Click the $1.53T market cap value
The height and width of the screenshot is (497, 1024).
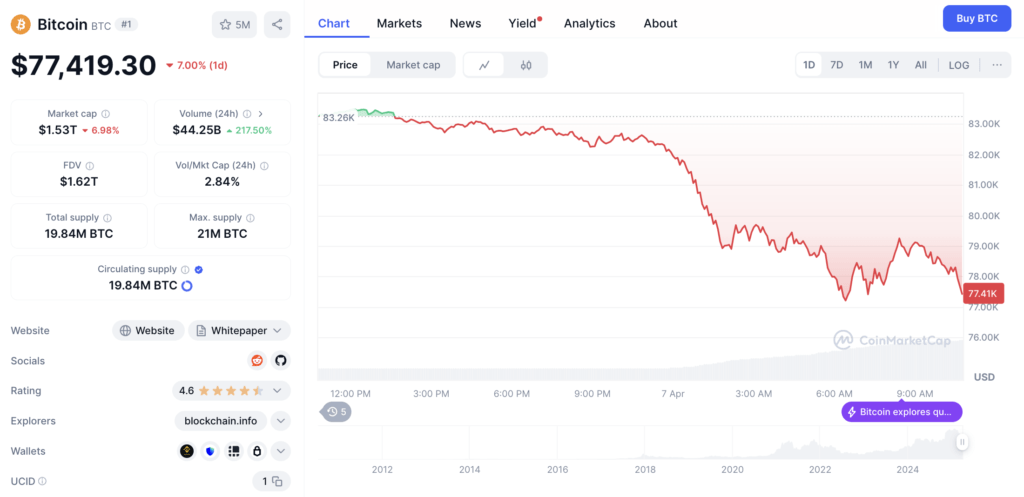pyautogui.click(x=57, y=130)
